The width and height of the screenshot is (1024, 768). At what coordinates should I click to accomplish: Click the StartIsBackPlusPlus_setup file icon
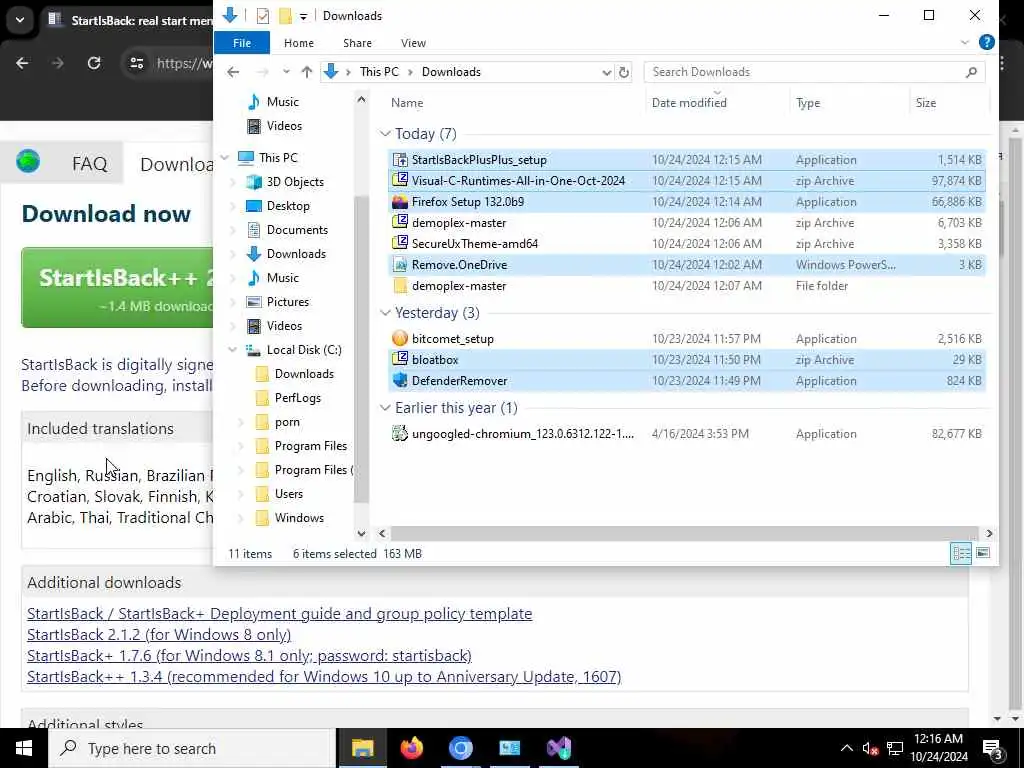point(400,160)
